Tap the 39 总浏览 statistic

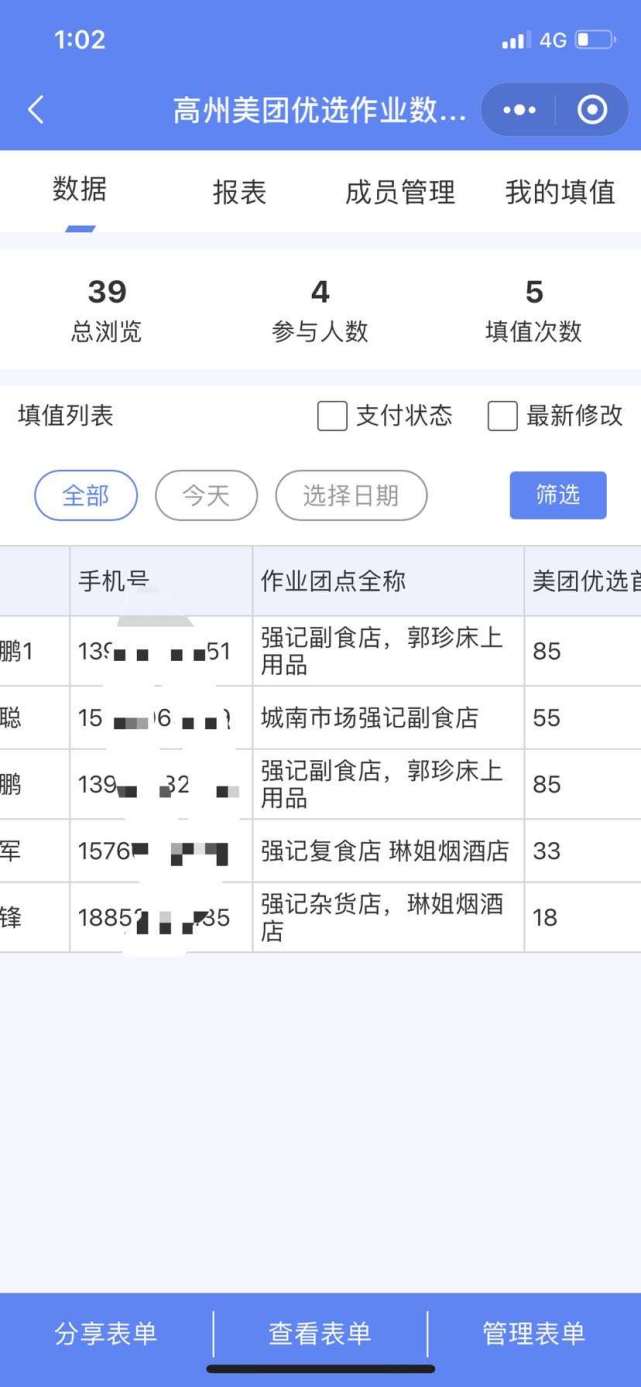click(x=106, y=311)
